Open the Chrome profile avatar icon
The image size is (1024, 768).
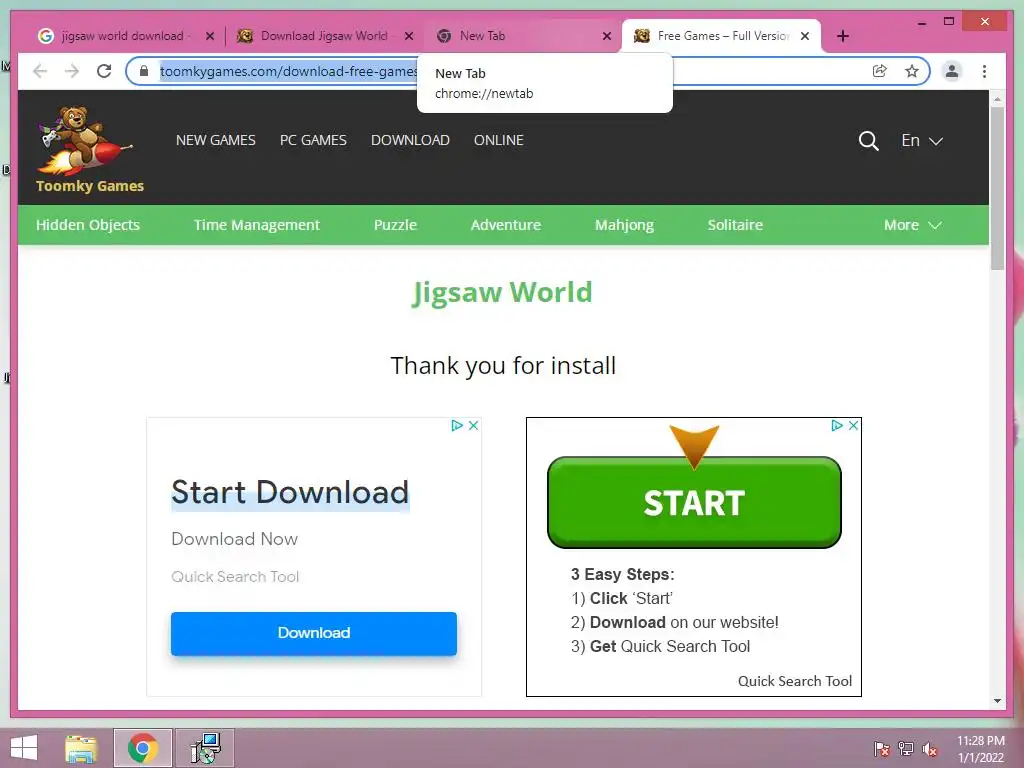[952, 71]
